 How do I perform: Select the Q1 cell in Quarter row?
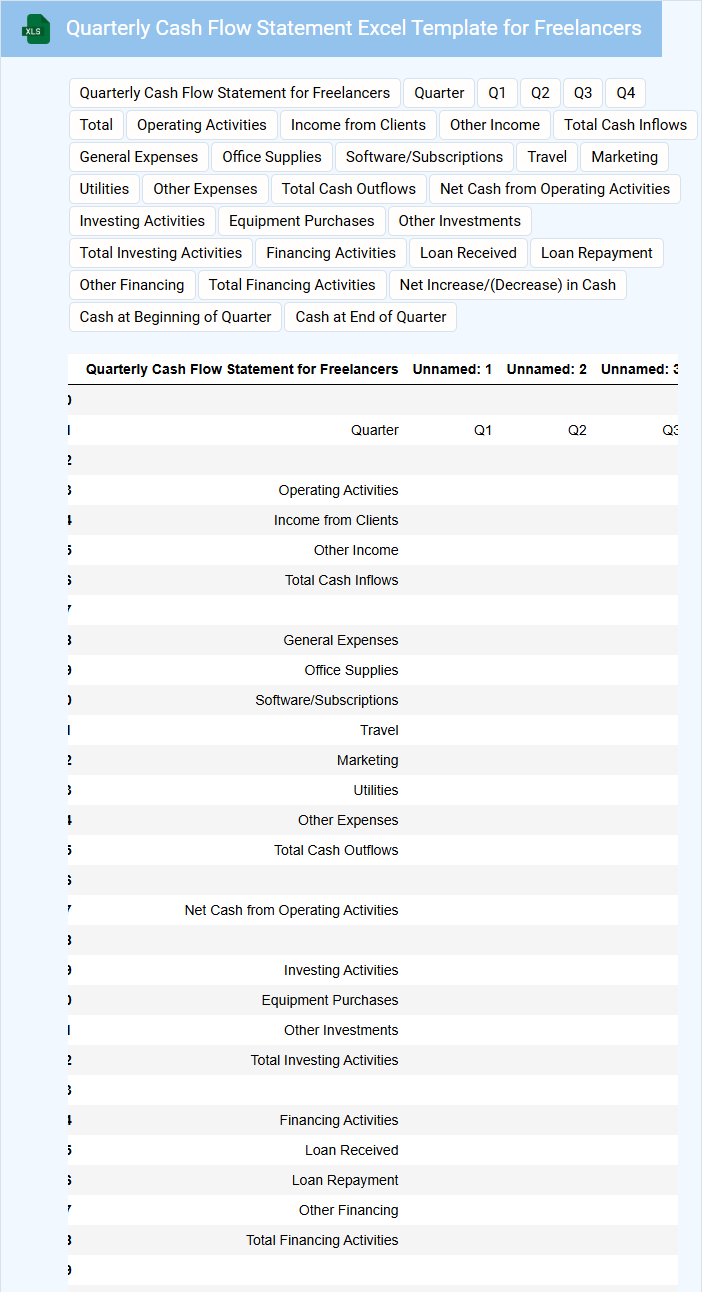482,430
